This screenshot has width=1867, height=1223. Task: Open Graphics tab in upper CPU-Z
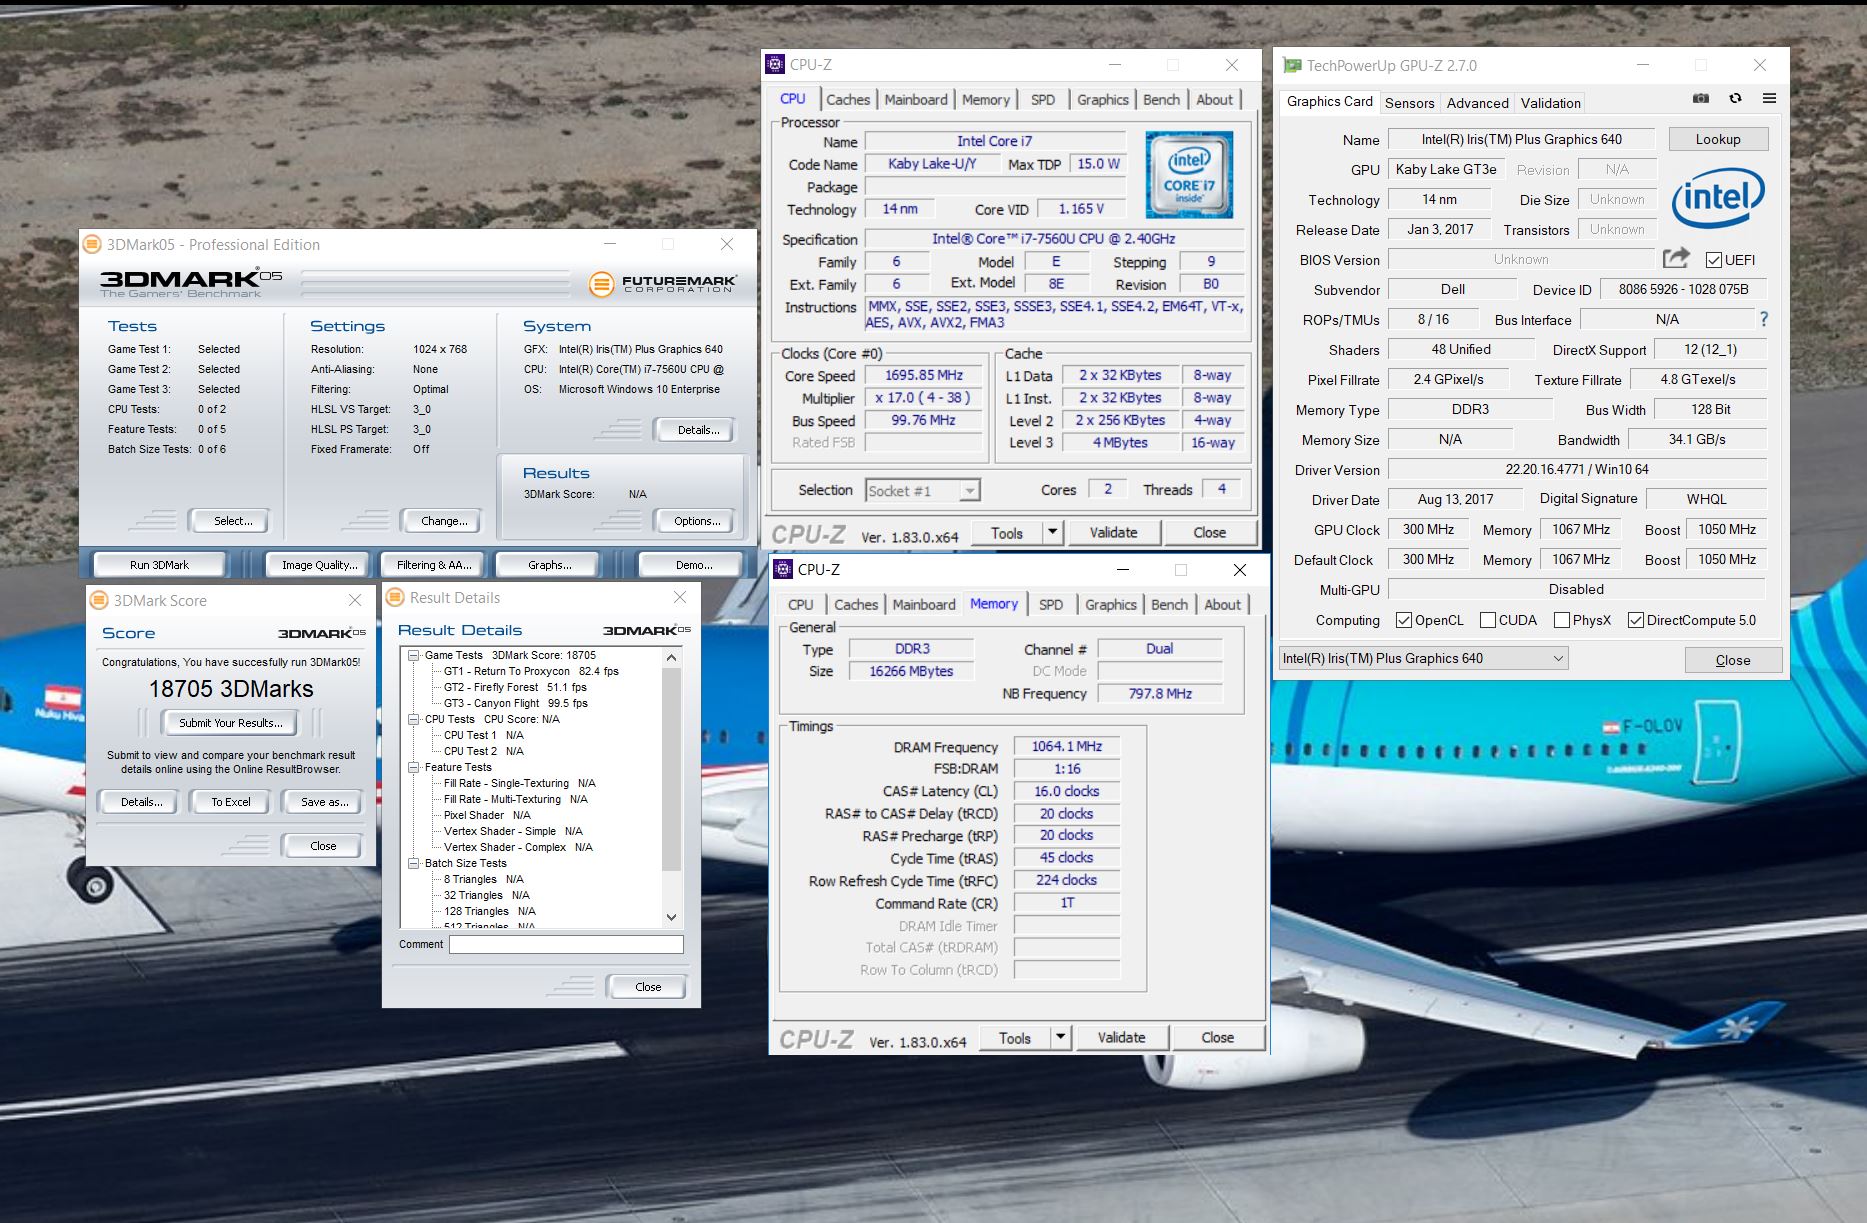tap(1102, 99)
